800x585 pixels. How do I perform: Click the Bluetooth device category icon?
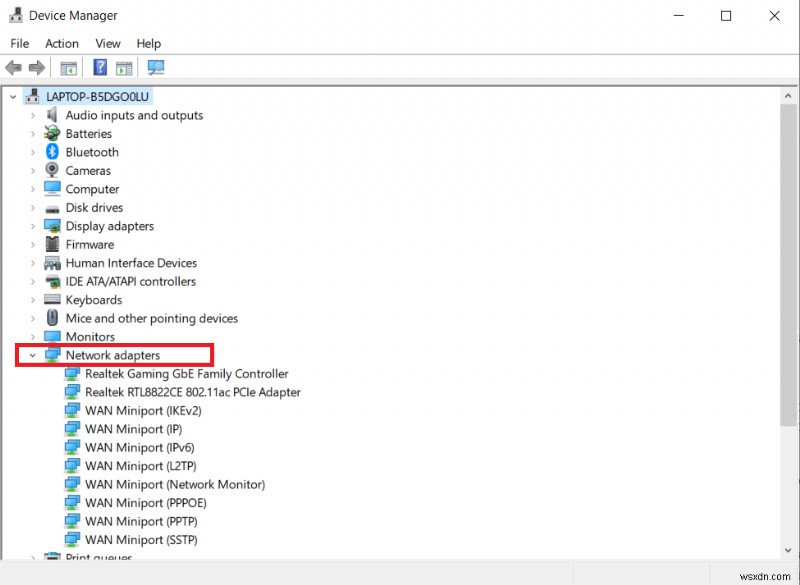tap(51, 152)
